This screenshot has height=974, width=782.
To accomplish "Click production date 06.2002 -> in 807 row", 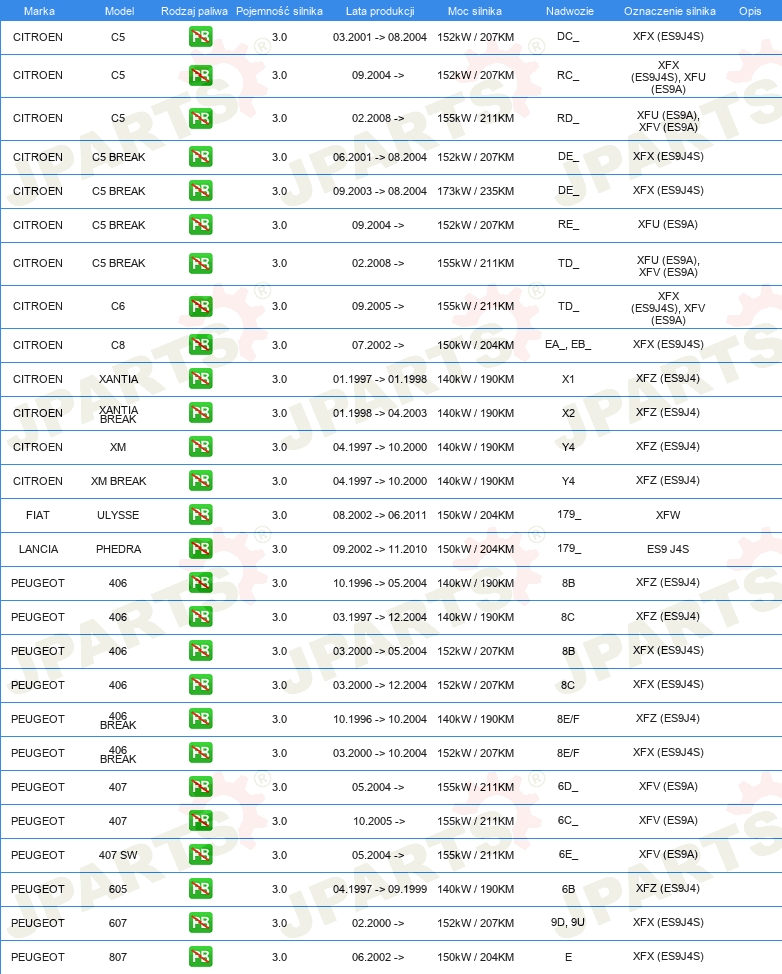I will 378,957.
